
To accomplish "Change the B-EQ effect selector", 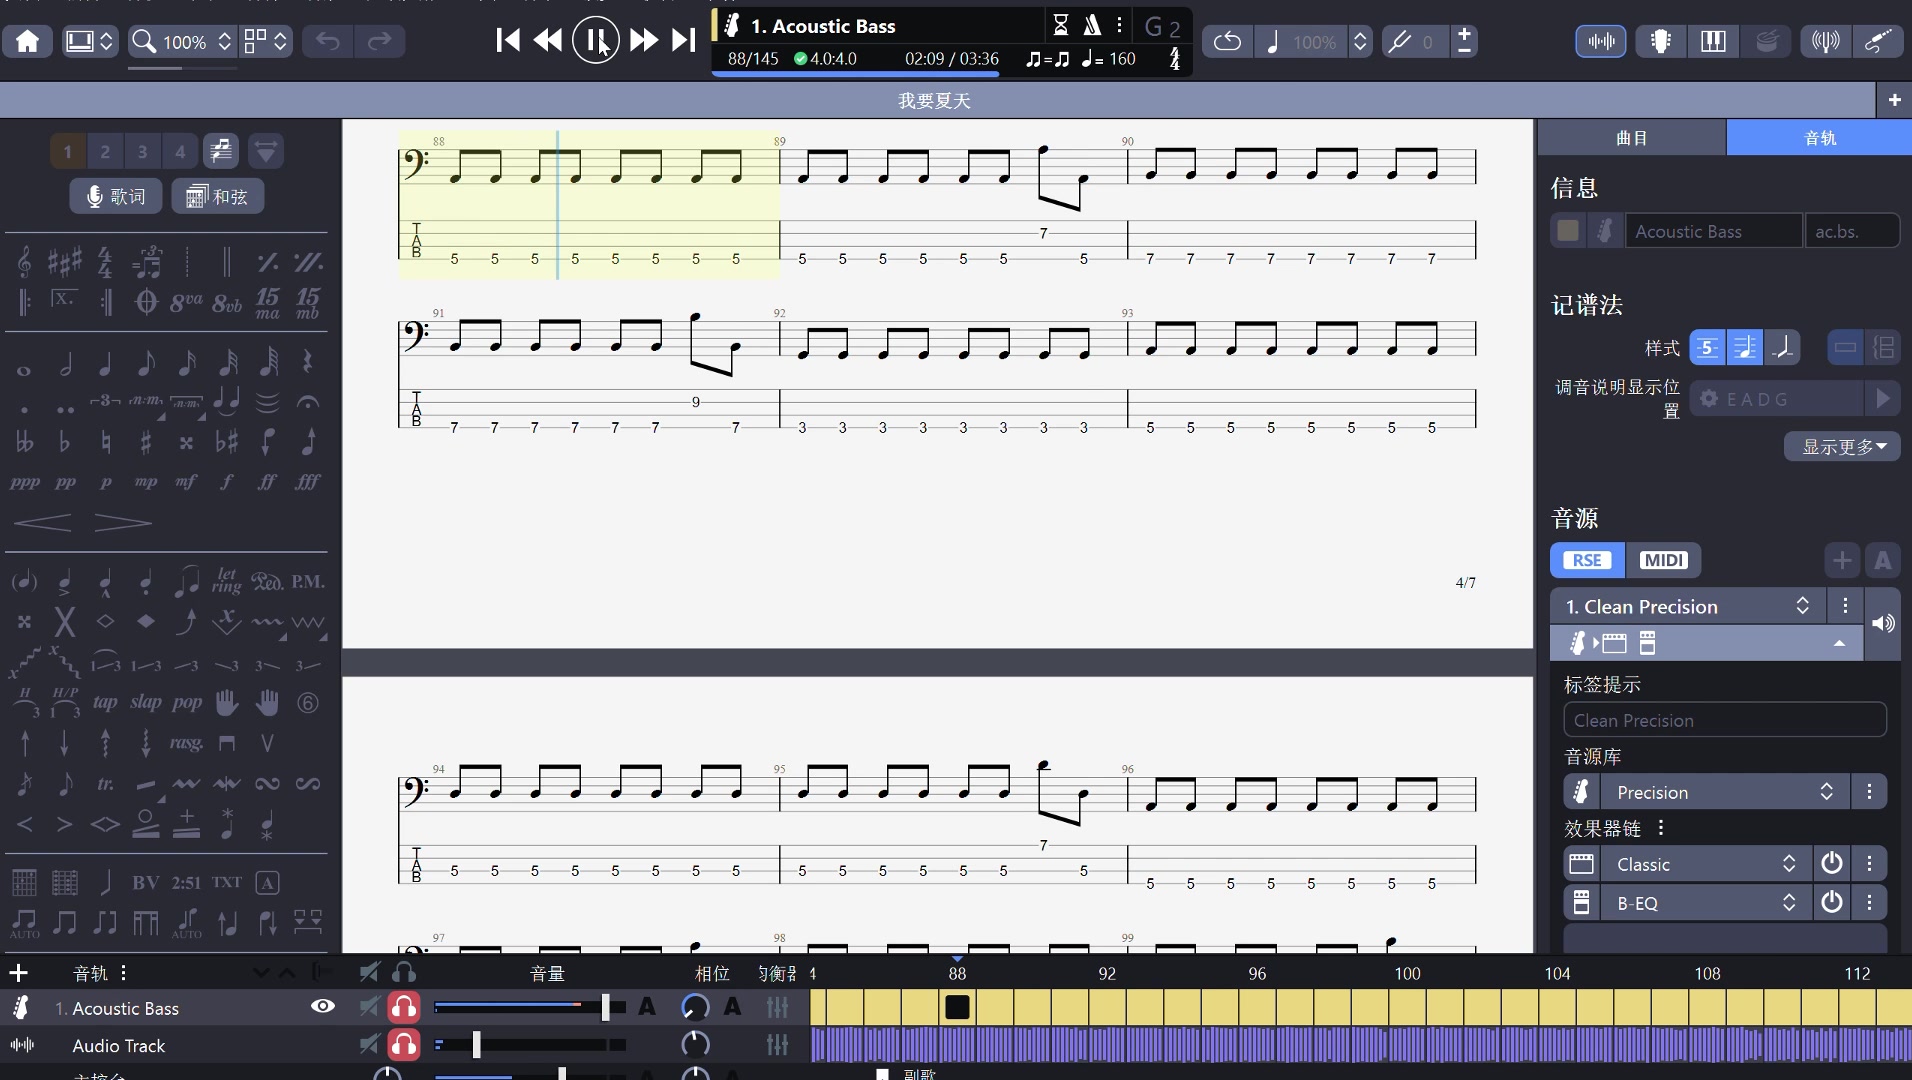I will click(x=1706, y=903).
